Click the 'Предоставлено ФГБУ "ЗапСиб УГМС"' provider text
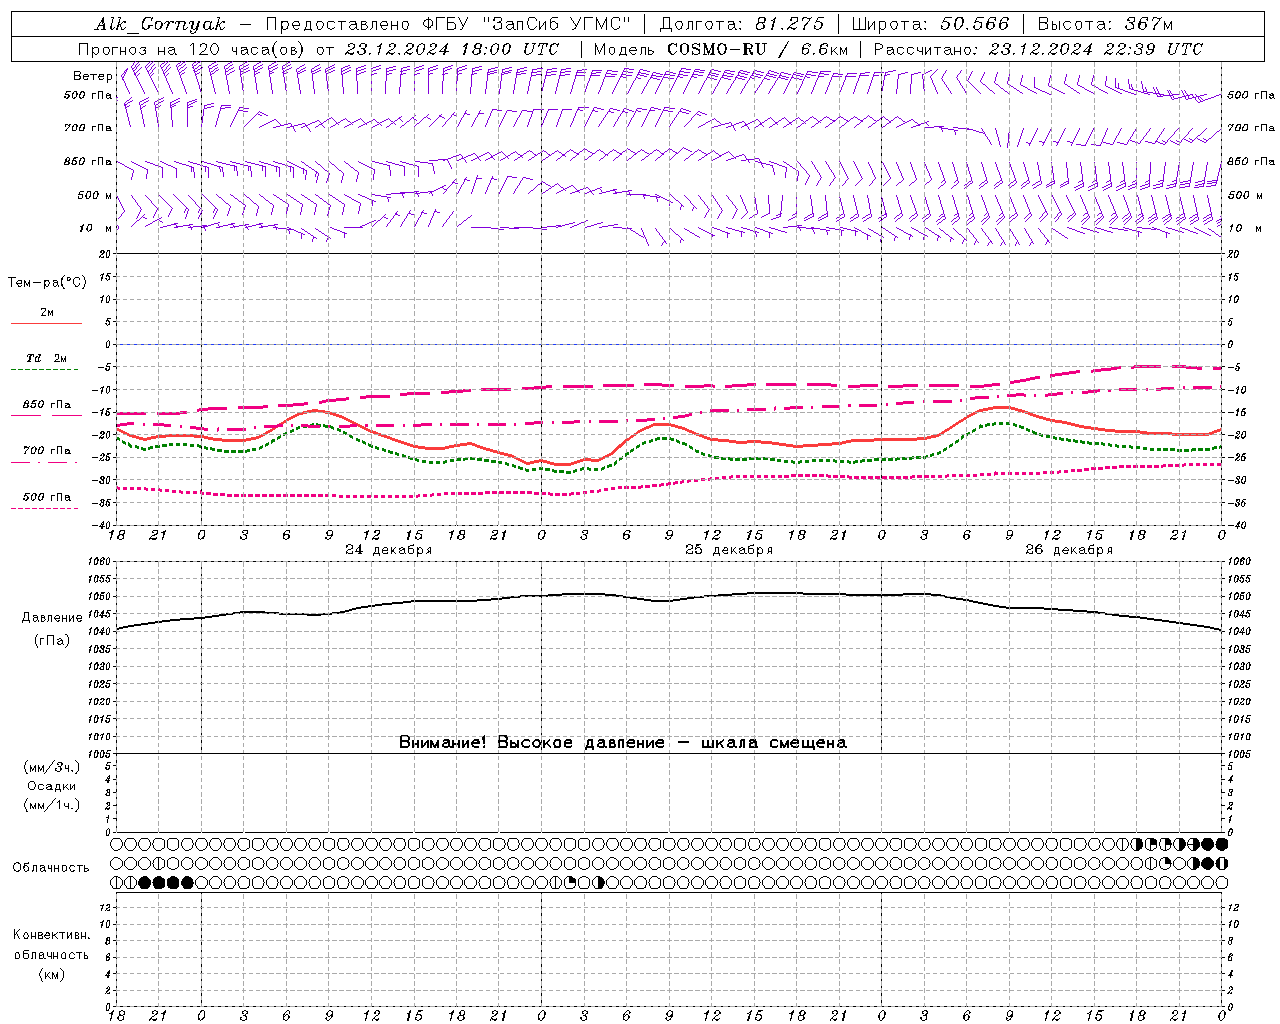Screen dimensions: 1280x1024 tap(448, 24)
